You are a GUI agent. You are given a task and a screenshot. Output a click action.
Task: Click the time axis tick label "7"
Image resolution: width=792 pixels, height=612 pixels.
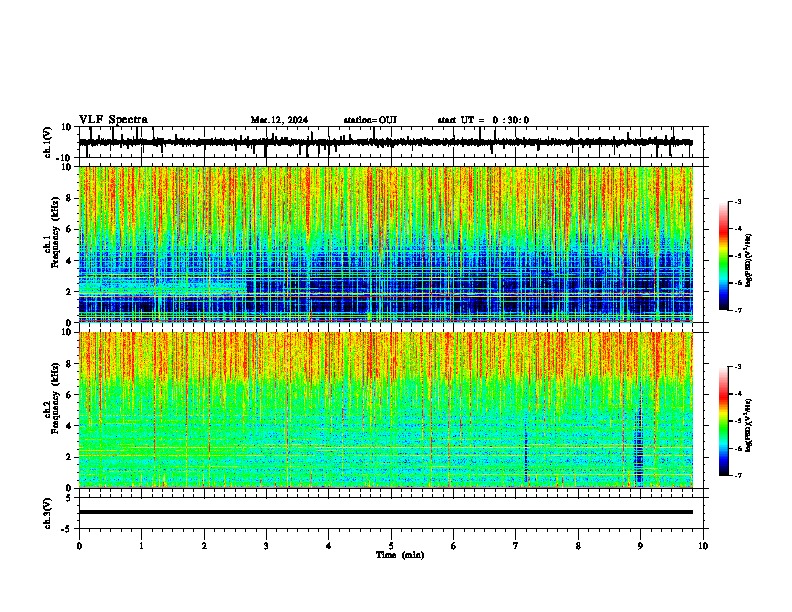tap(516, 546)
